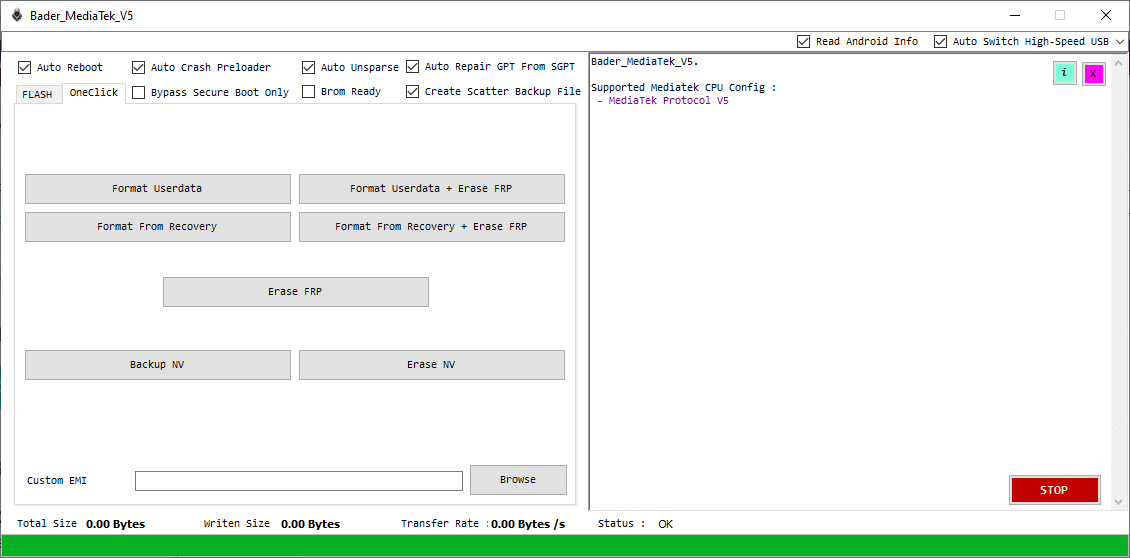Enable Bypass Secure Boot Only
1130x558 pixels.
point(139,92)
